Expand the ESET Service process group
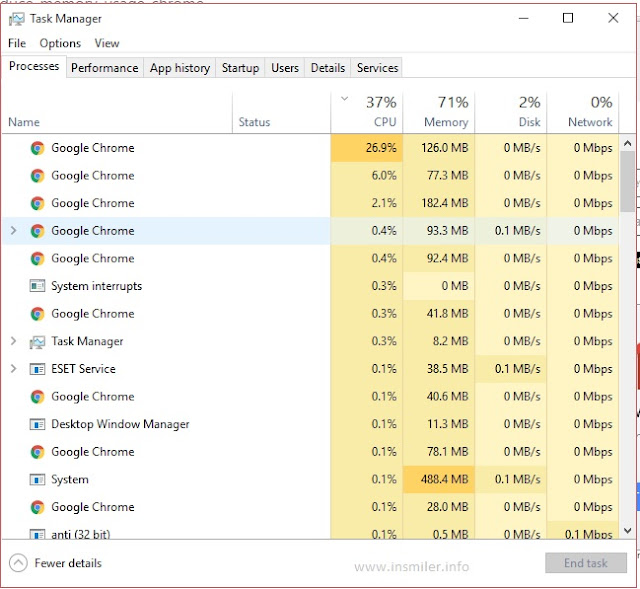 (13, 369)
